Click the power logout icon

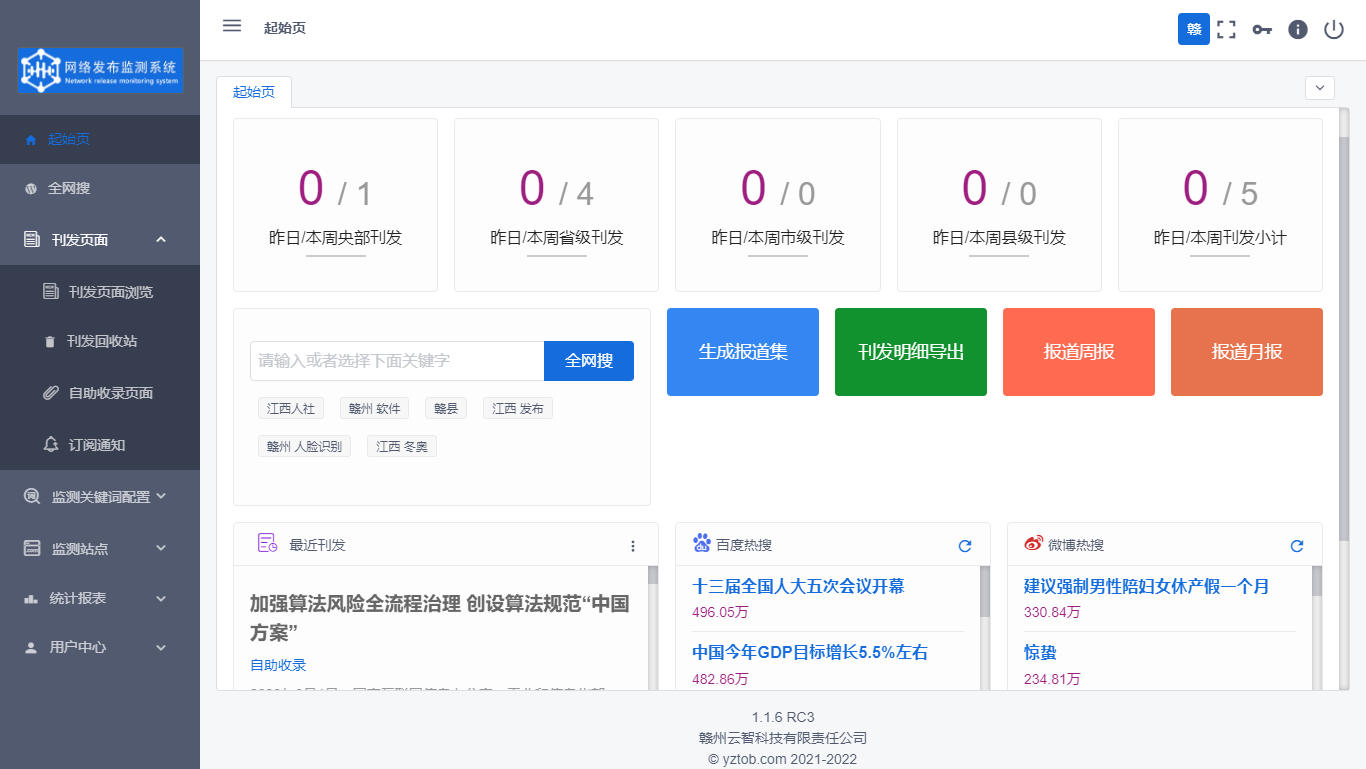pyautogui.click(x=1334, y=29)
